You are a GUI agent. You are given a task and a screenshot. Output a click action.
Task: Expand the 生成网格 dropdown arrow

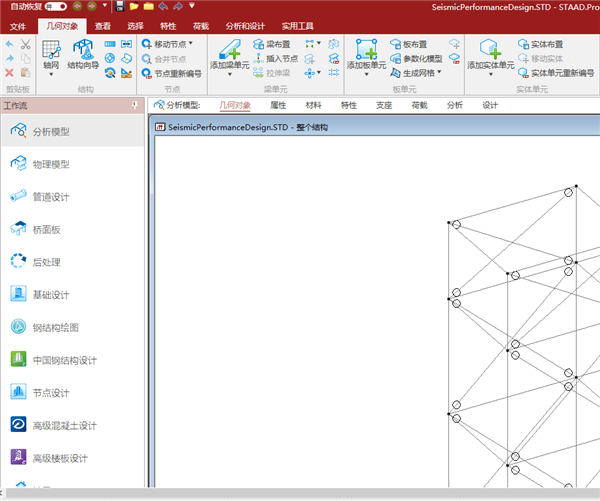pyautogui.click(x=439, y=72)
